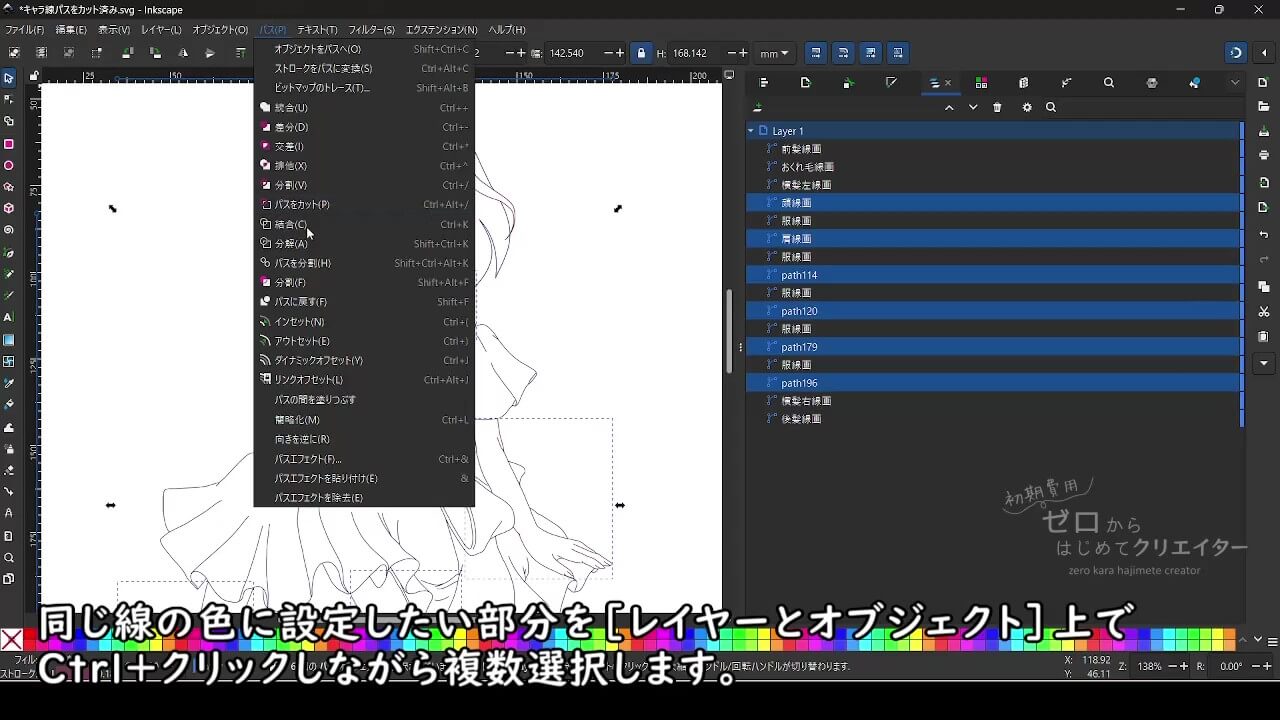Choose 結合(C) from the Path menu
The width and height of the screenshot is (1280, 720).
tap(291, 224)
